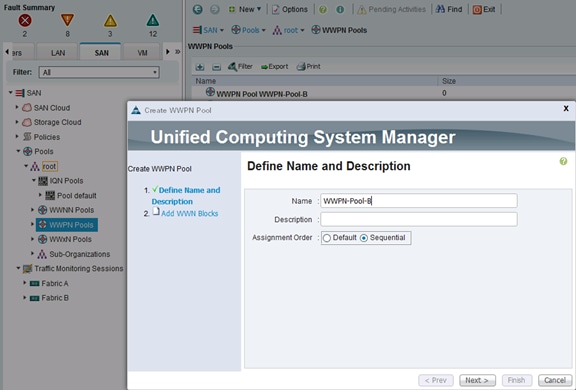Click the Filter button in table toolbar
This screenshot has height=390, width=576.
240,66
